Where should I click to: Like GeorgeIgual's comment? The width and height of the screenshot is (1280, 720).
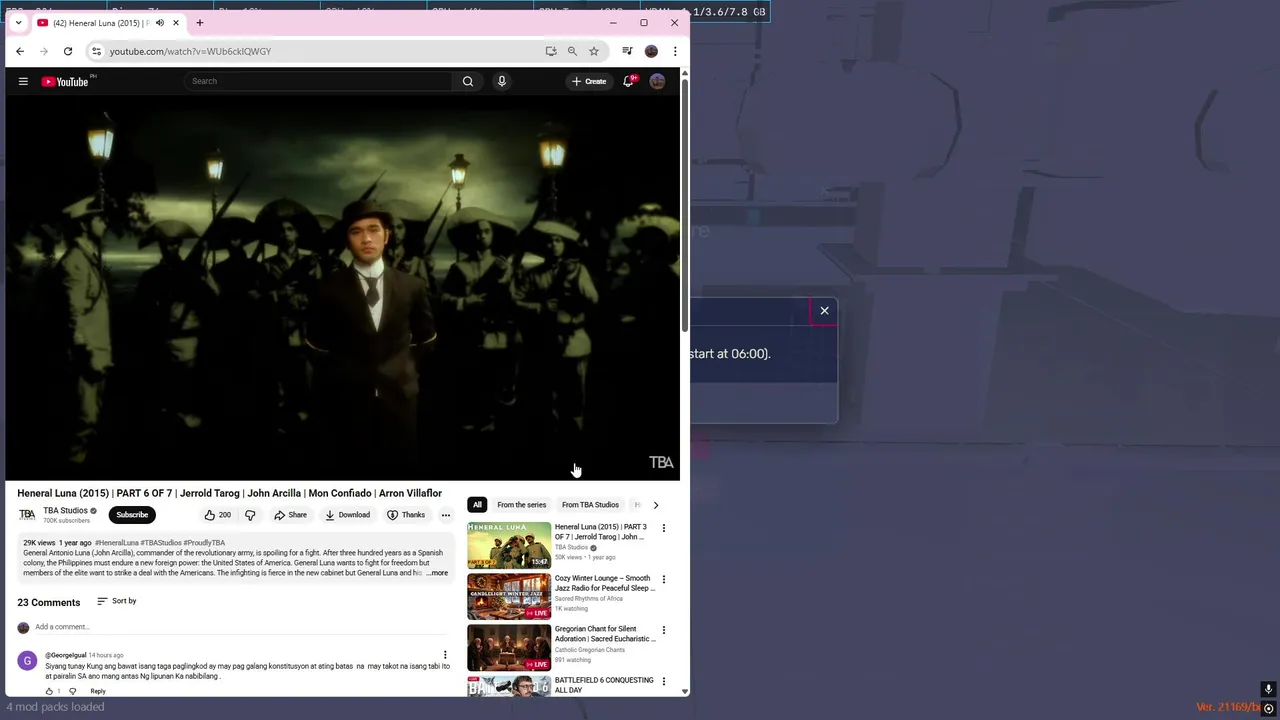[x=49, y=691]
